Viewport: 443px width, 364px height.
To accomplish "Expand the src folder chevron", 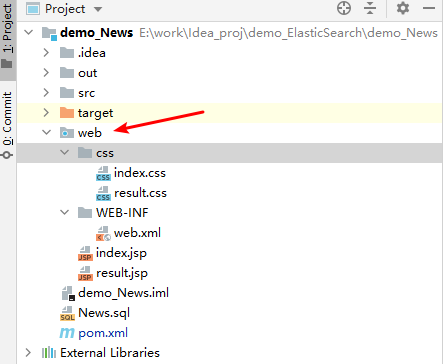I will [x=46, y=93].
